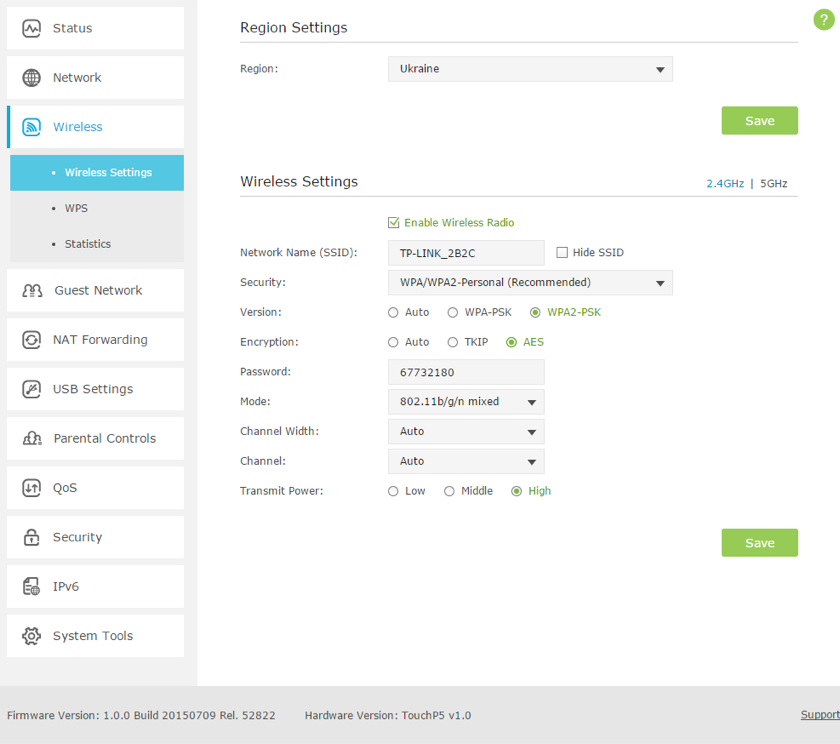Image resolution: width=840 pixels, height=744 pixels.
Task: Switch to the 5GHz band tab
Action: pyautogui.click(x=773, y=184)
